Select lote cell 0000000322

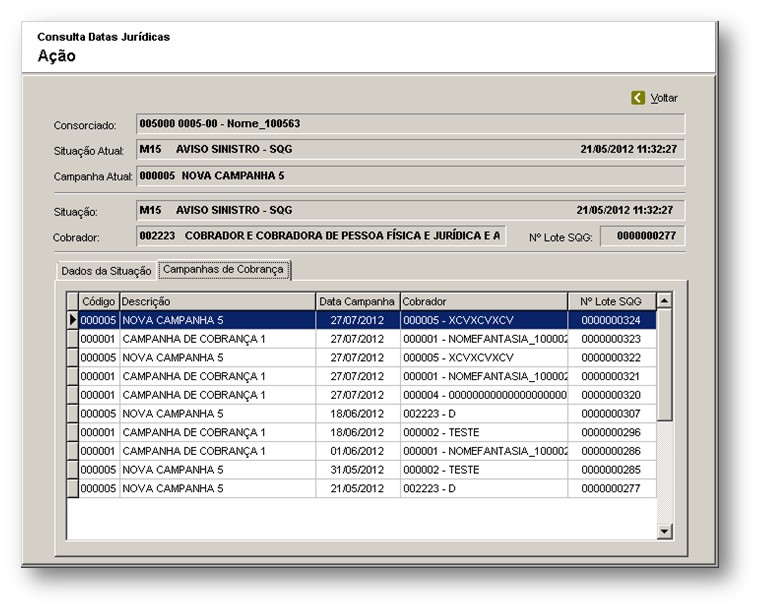(x=612, y=358)
